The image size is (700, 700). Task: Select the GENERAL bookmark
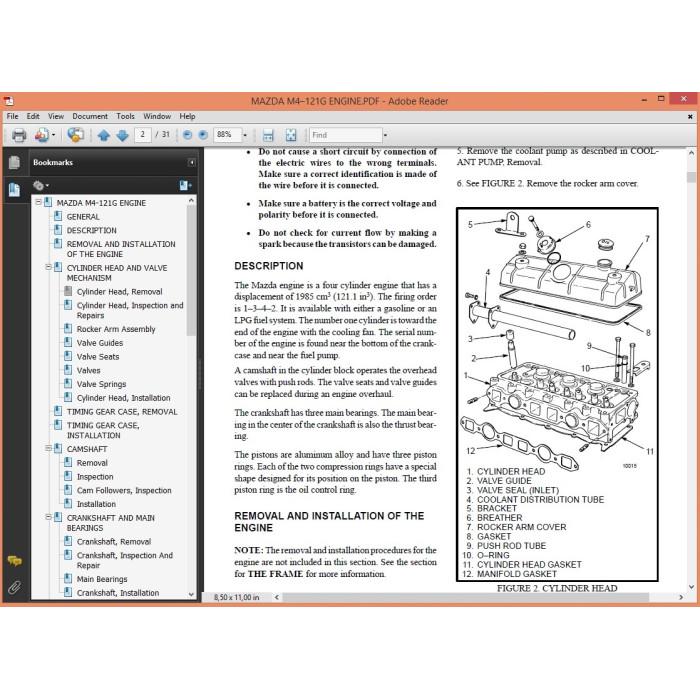pos(83,217)
